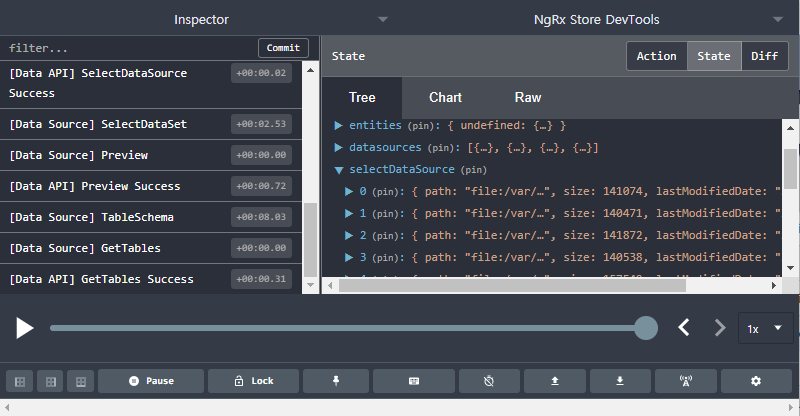Image resolution: width=800 pixels, height=416 pixels.
Task: Click action list scrollbar up arrow
Action: coord(310,70)
